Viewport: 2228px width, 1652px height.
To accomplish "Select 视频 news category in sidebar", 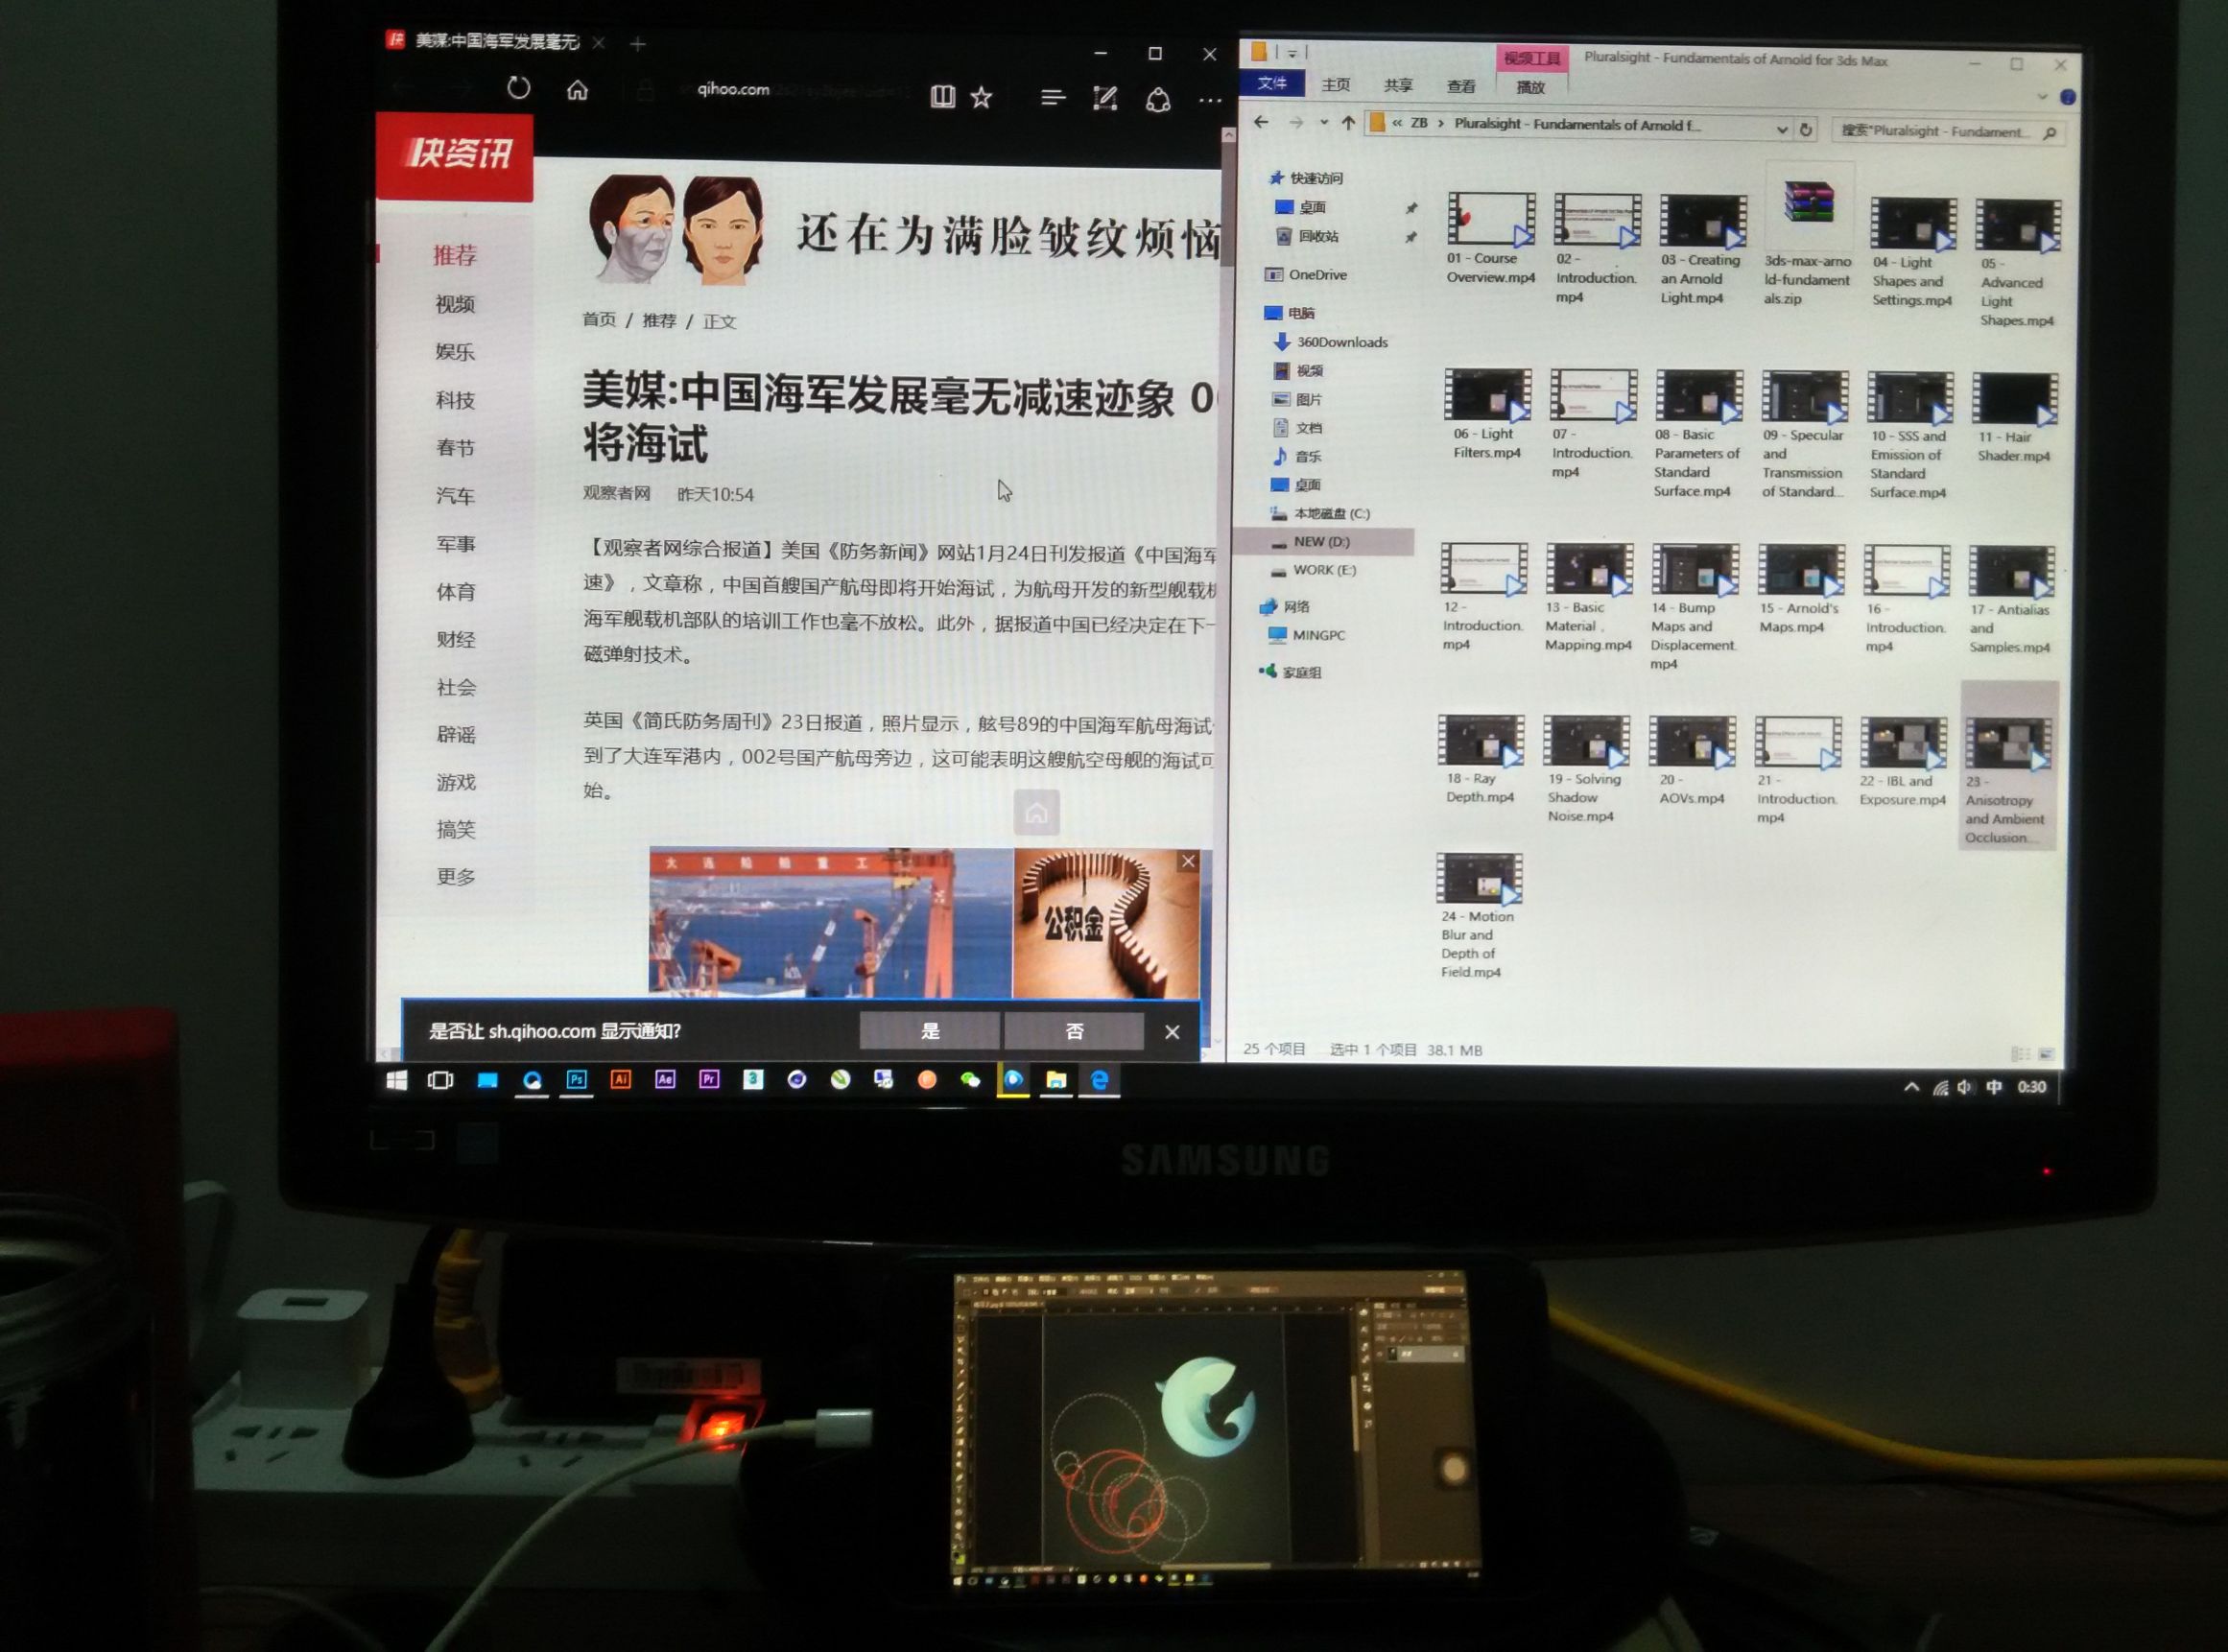I will (x=455, y=304).
